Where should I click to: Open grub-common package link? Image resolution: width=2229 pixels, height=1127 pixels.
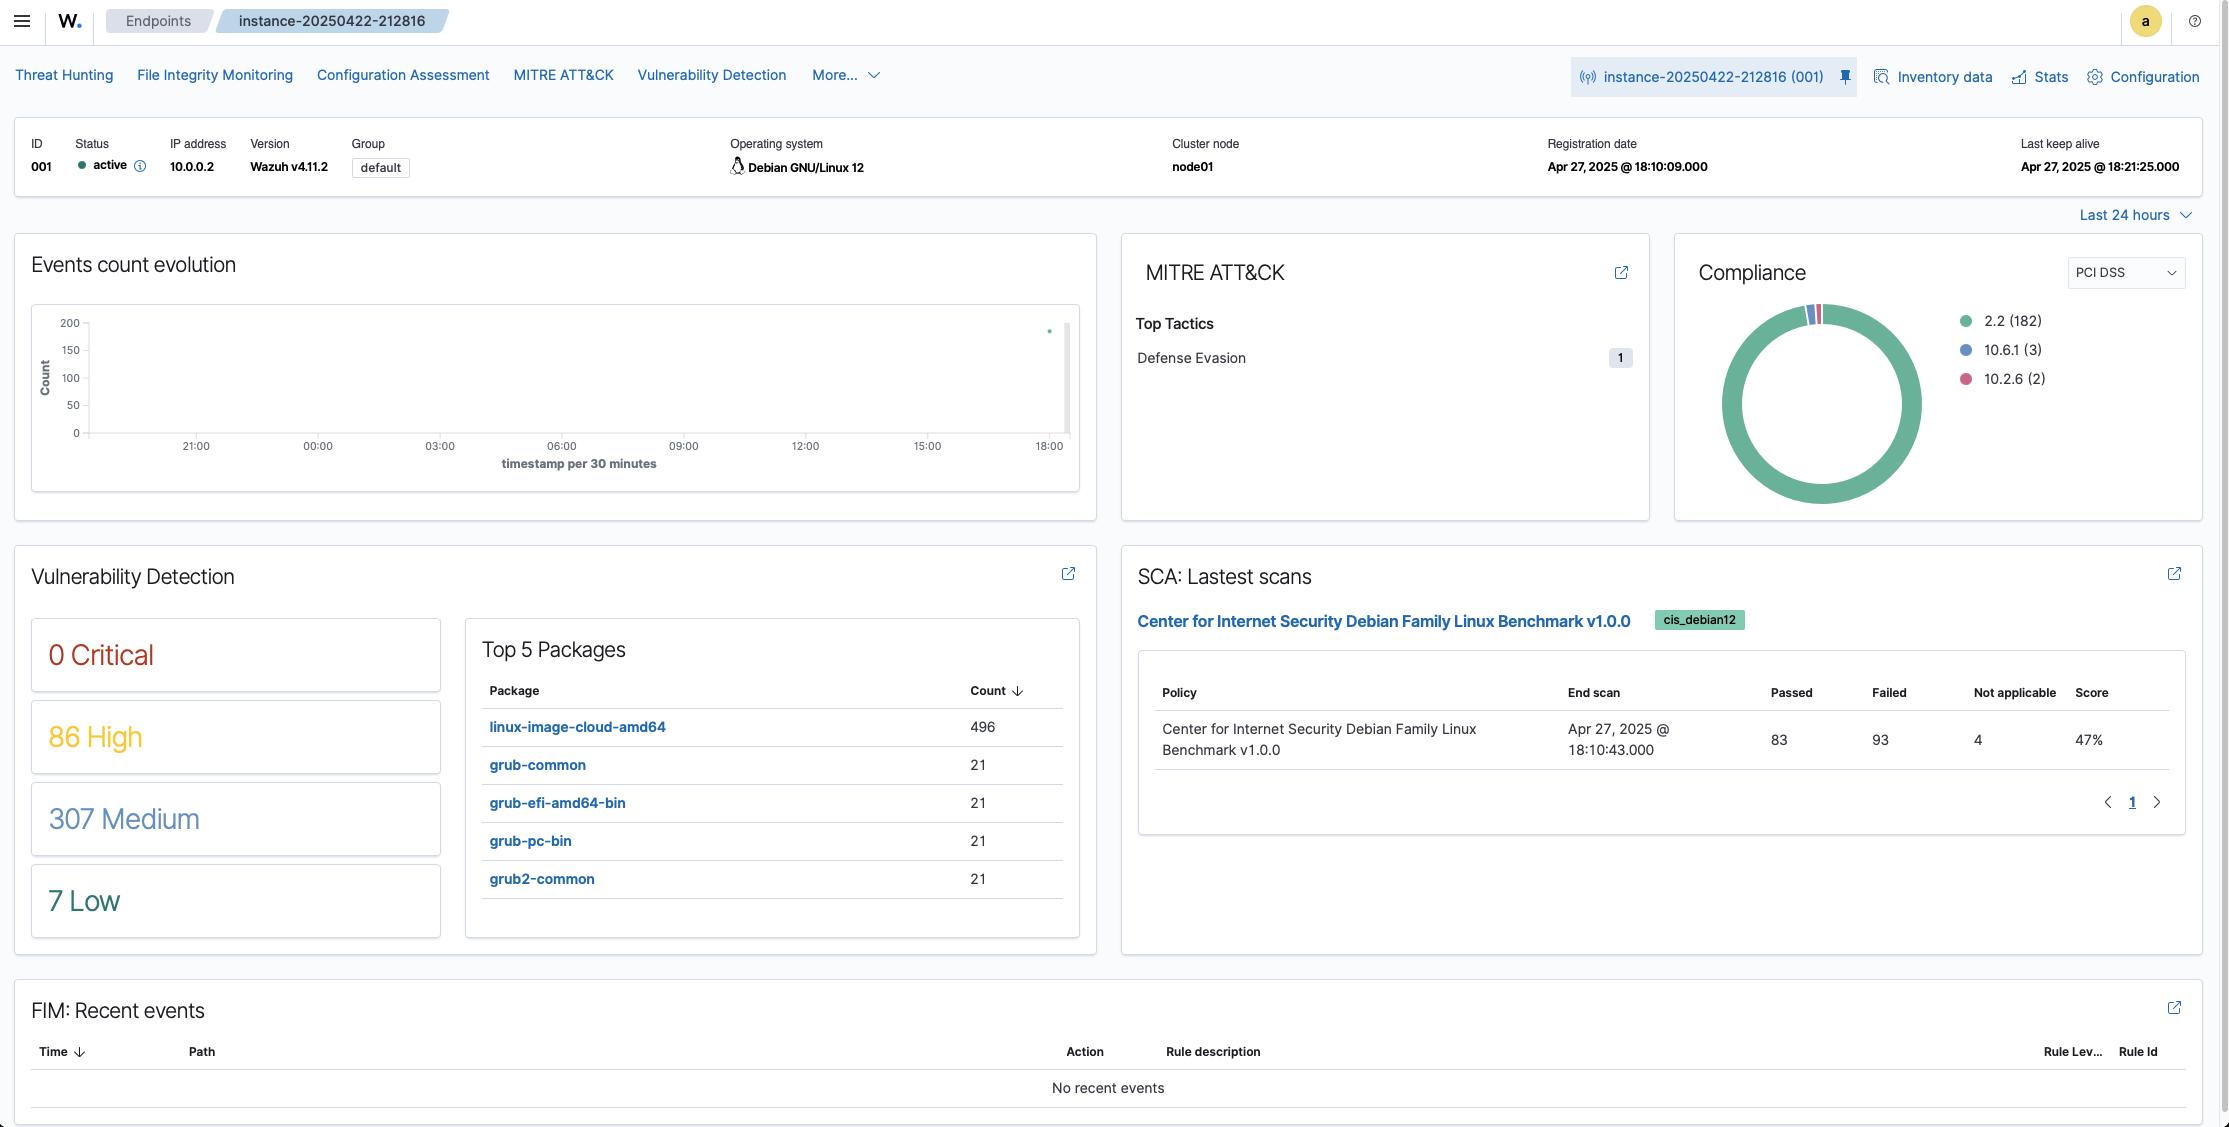point(537,765)
